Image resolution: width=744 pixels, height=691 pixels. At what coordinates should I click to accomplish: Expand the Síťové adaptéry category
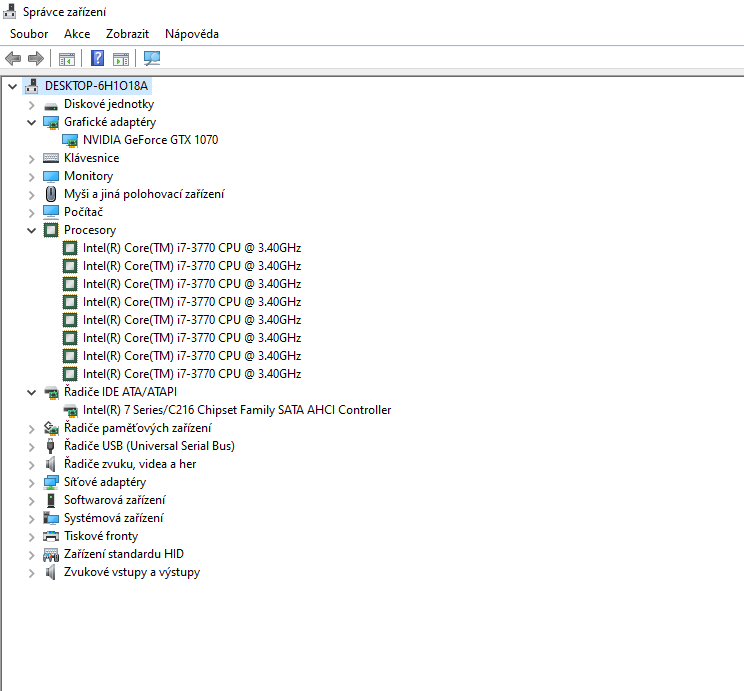click(x=31, y=482)
